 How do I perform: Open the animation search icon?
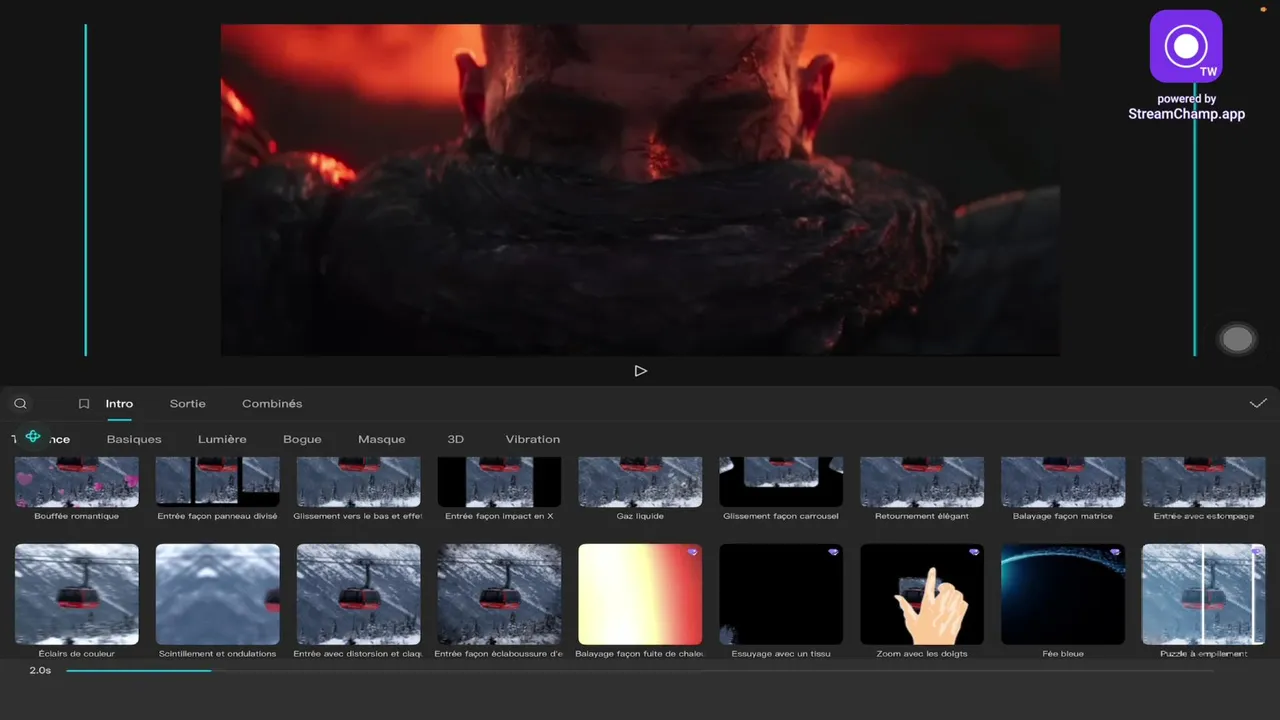point(20,404)
